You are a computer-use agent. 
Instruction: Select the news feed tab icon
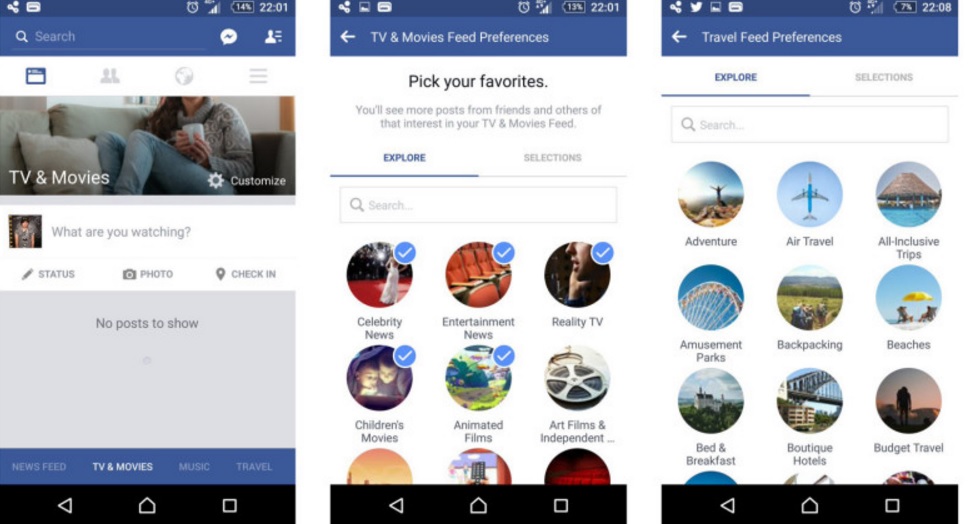point(35,76)
